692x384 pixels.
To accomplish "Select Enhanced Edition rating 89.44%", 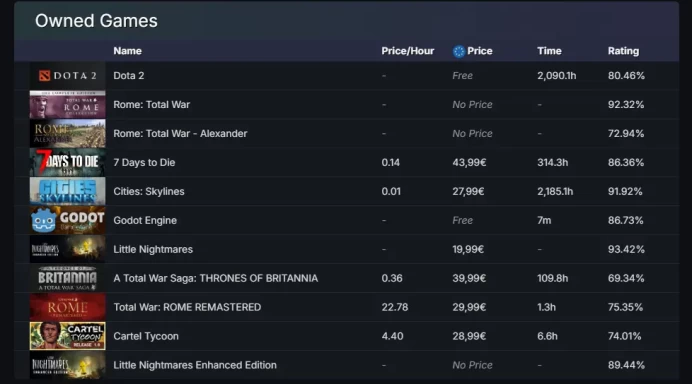I will coord(626,365).
